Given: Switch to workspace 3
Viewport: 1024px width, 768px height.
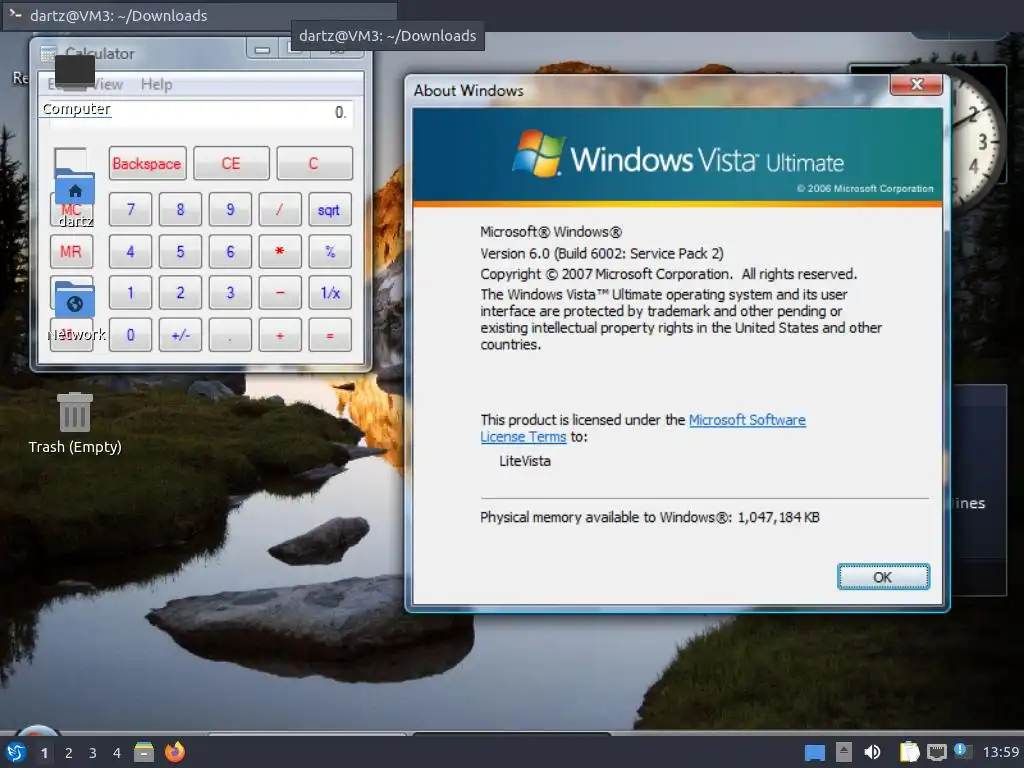Looking at the screenshot, I should click(93, 753).
